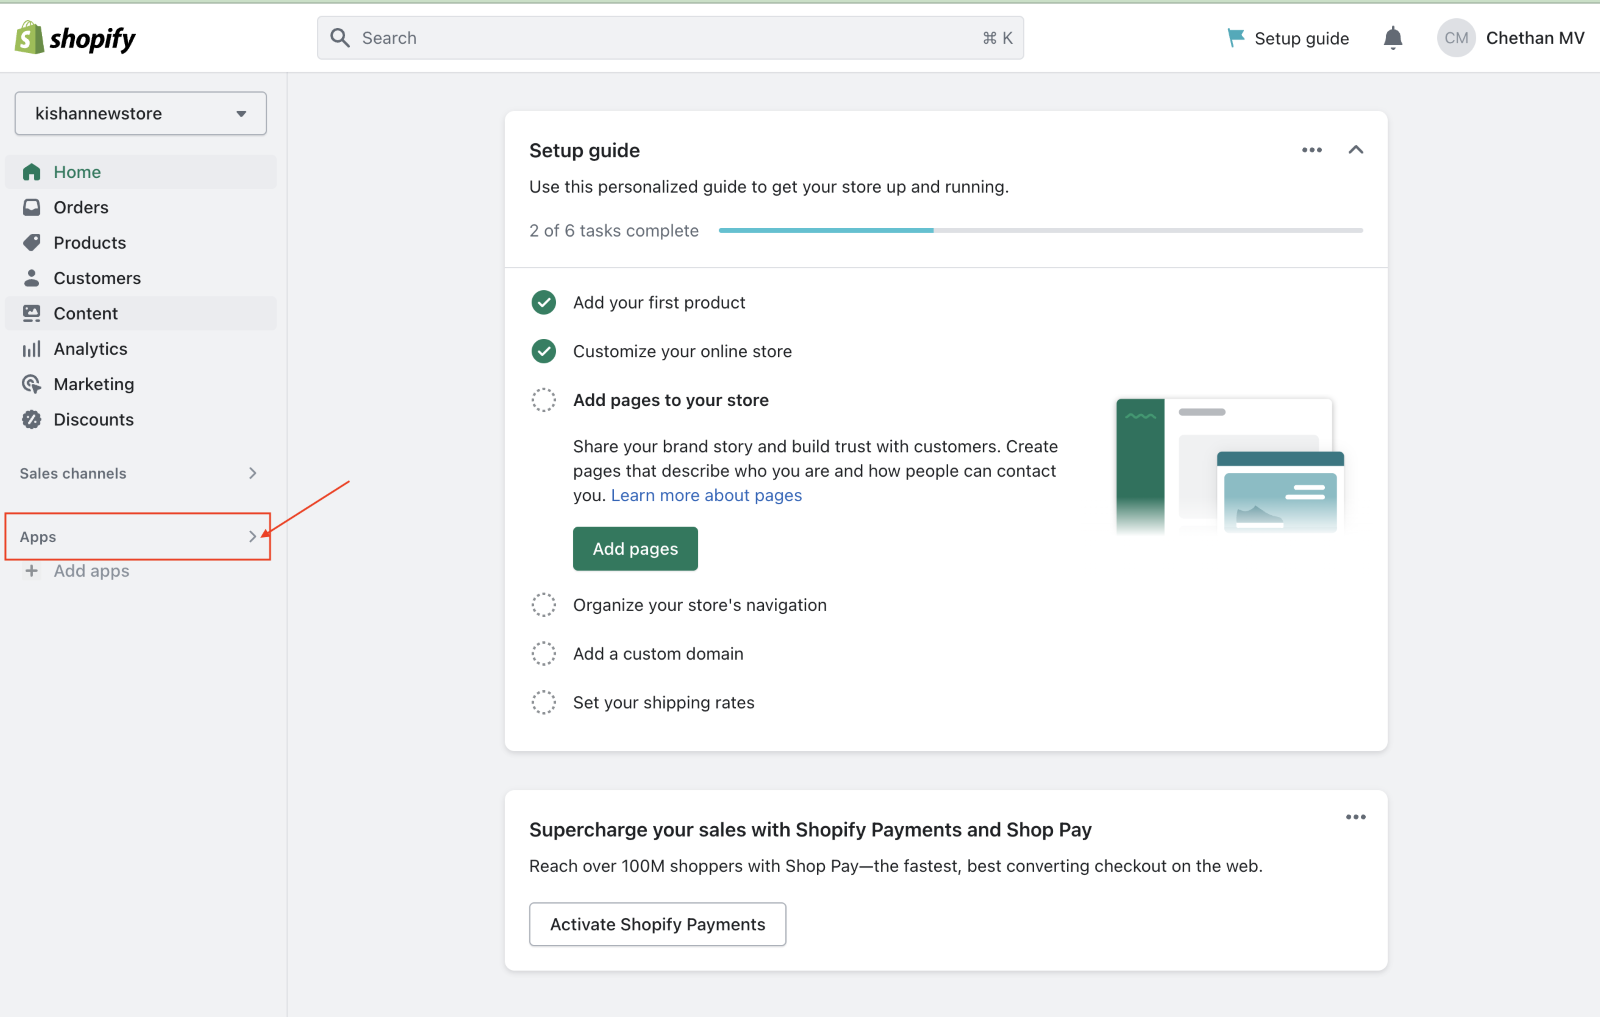Click the Setup guide flag icon

pyautogui.click(x=1236, y=38)
